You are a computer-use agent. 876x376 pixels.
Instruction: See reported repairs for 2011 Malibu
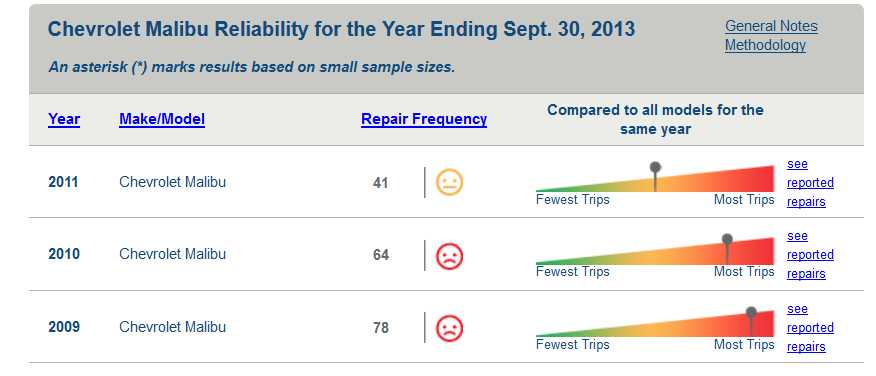(810, 183)
